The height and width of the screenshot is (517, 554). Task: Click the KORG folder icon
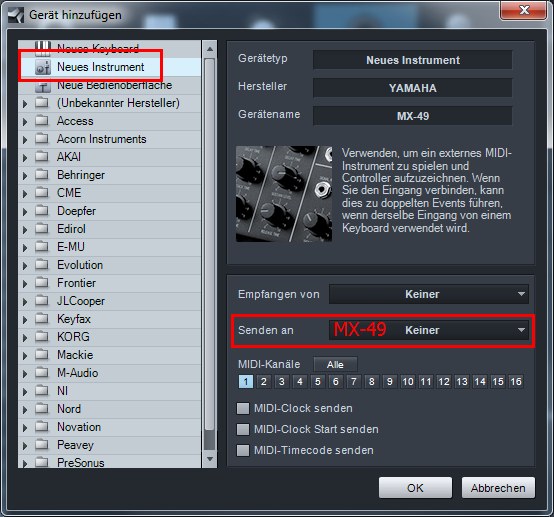pos(42,336)
